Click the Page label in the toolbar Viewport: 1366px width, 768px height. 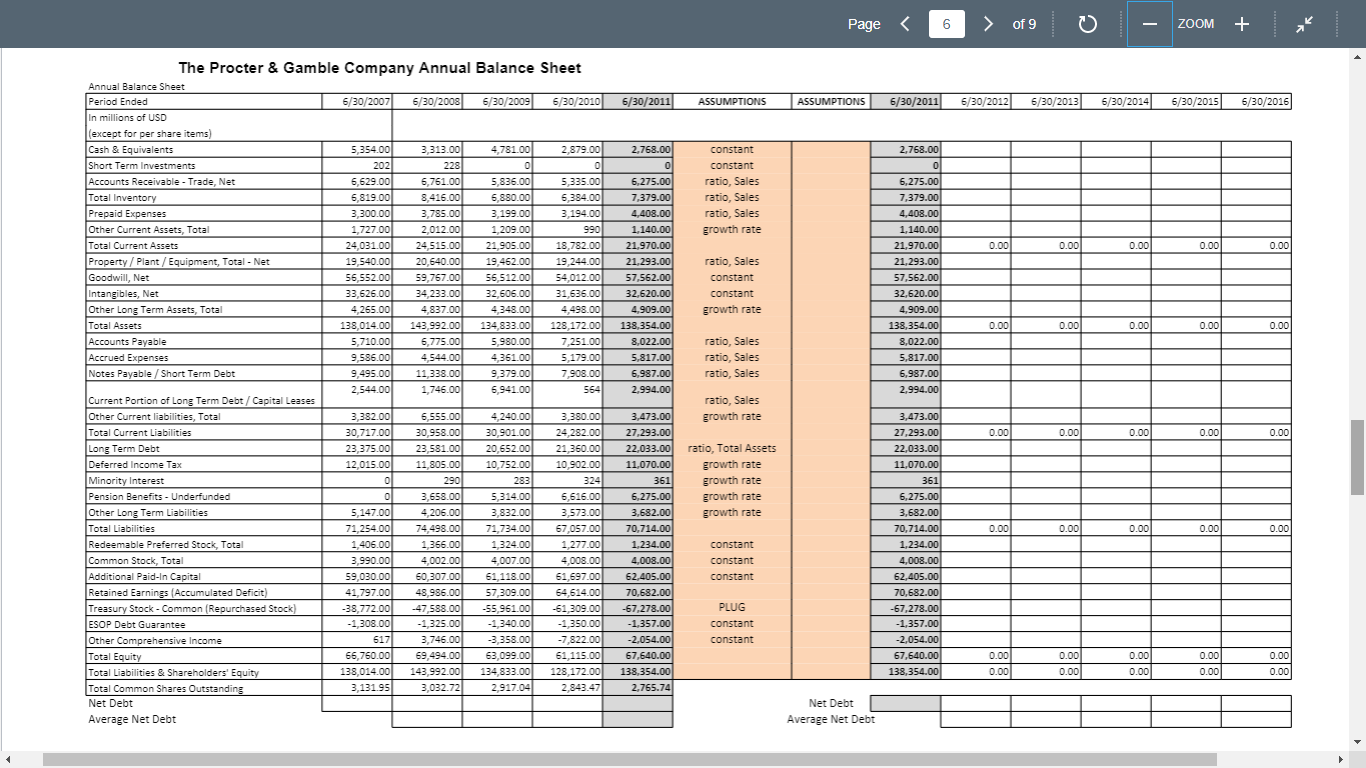click(862, 23)
